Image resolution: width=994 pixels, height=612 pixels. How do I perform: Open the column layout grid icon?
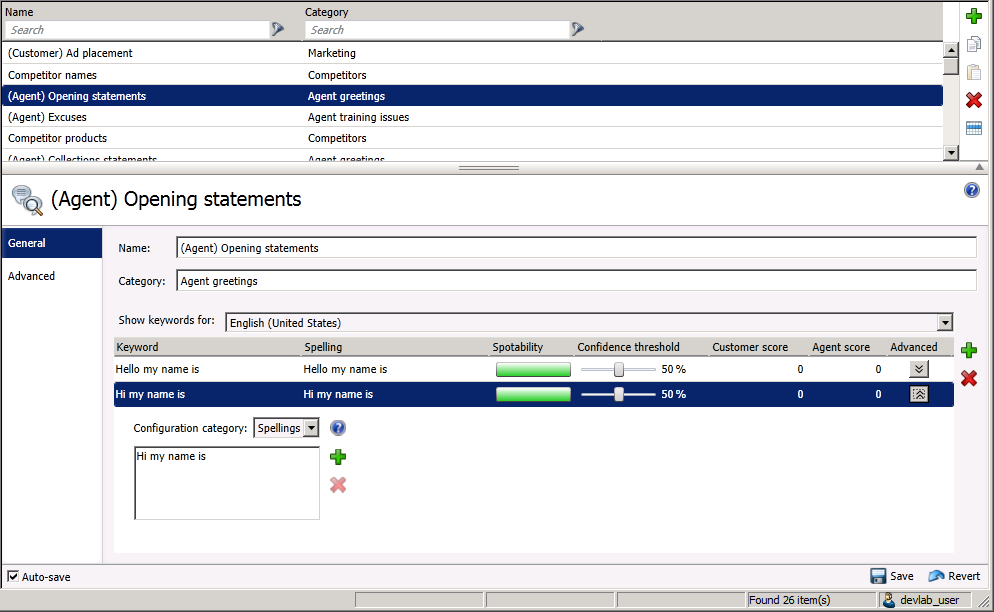coord(973,128)
